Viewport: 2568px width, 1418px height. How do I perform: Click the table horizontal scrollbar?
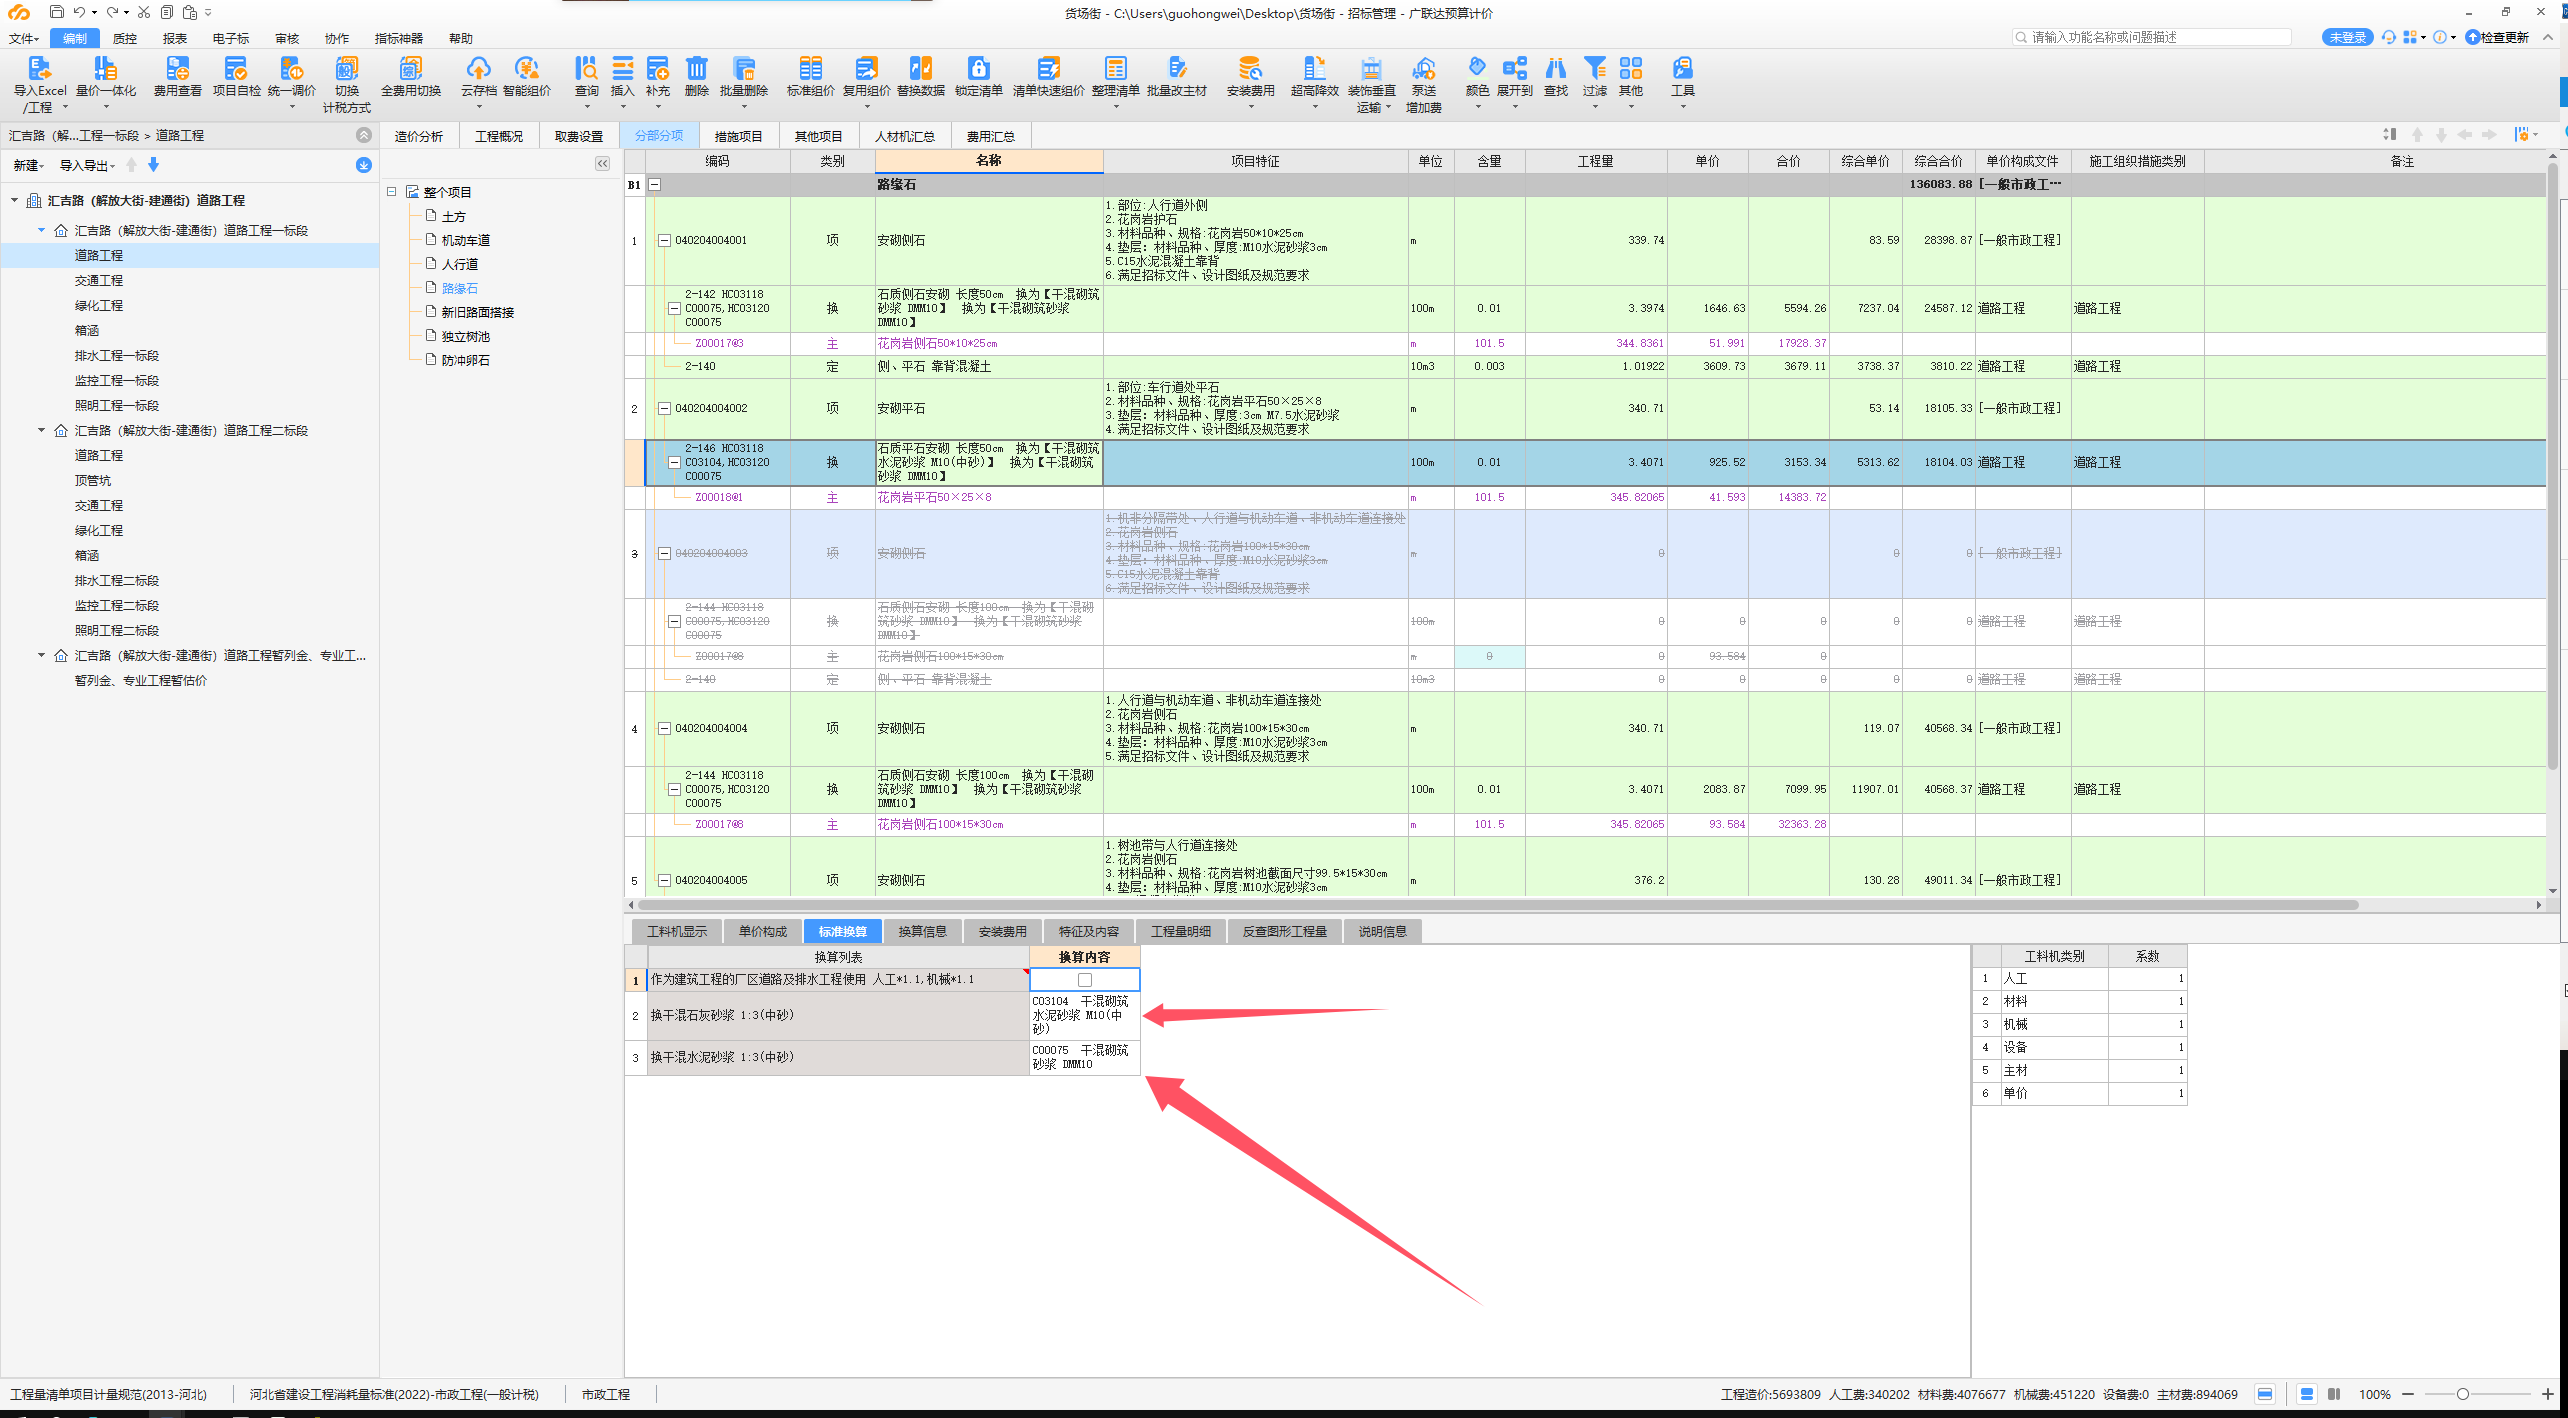1498,905
